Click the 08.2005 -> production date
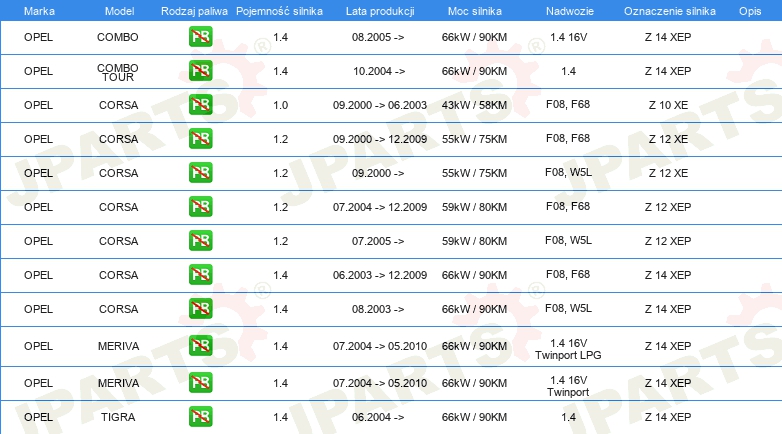782x434 pixels. [x=378, y=37]
